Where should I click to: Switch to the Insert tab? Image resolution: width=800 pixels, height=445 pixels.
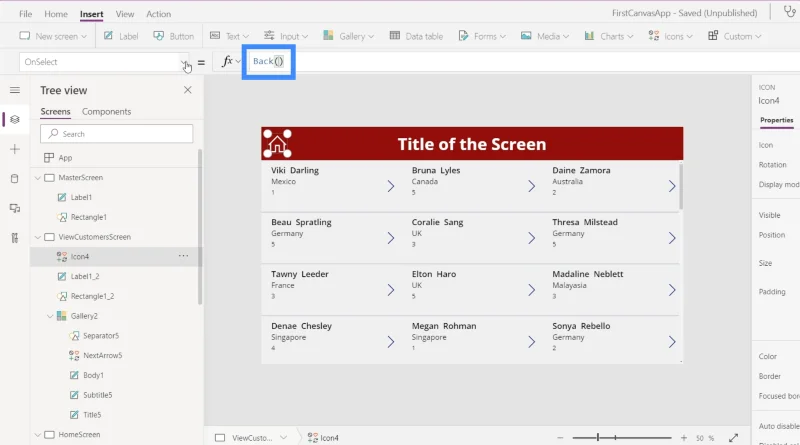point(91,14)
